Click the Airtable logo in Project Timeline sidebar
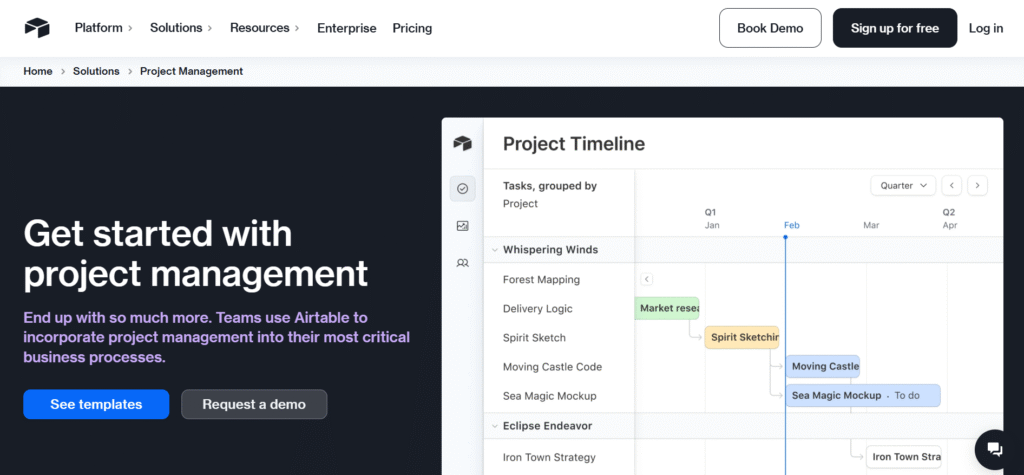 (x=462, y=144)
